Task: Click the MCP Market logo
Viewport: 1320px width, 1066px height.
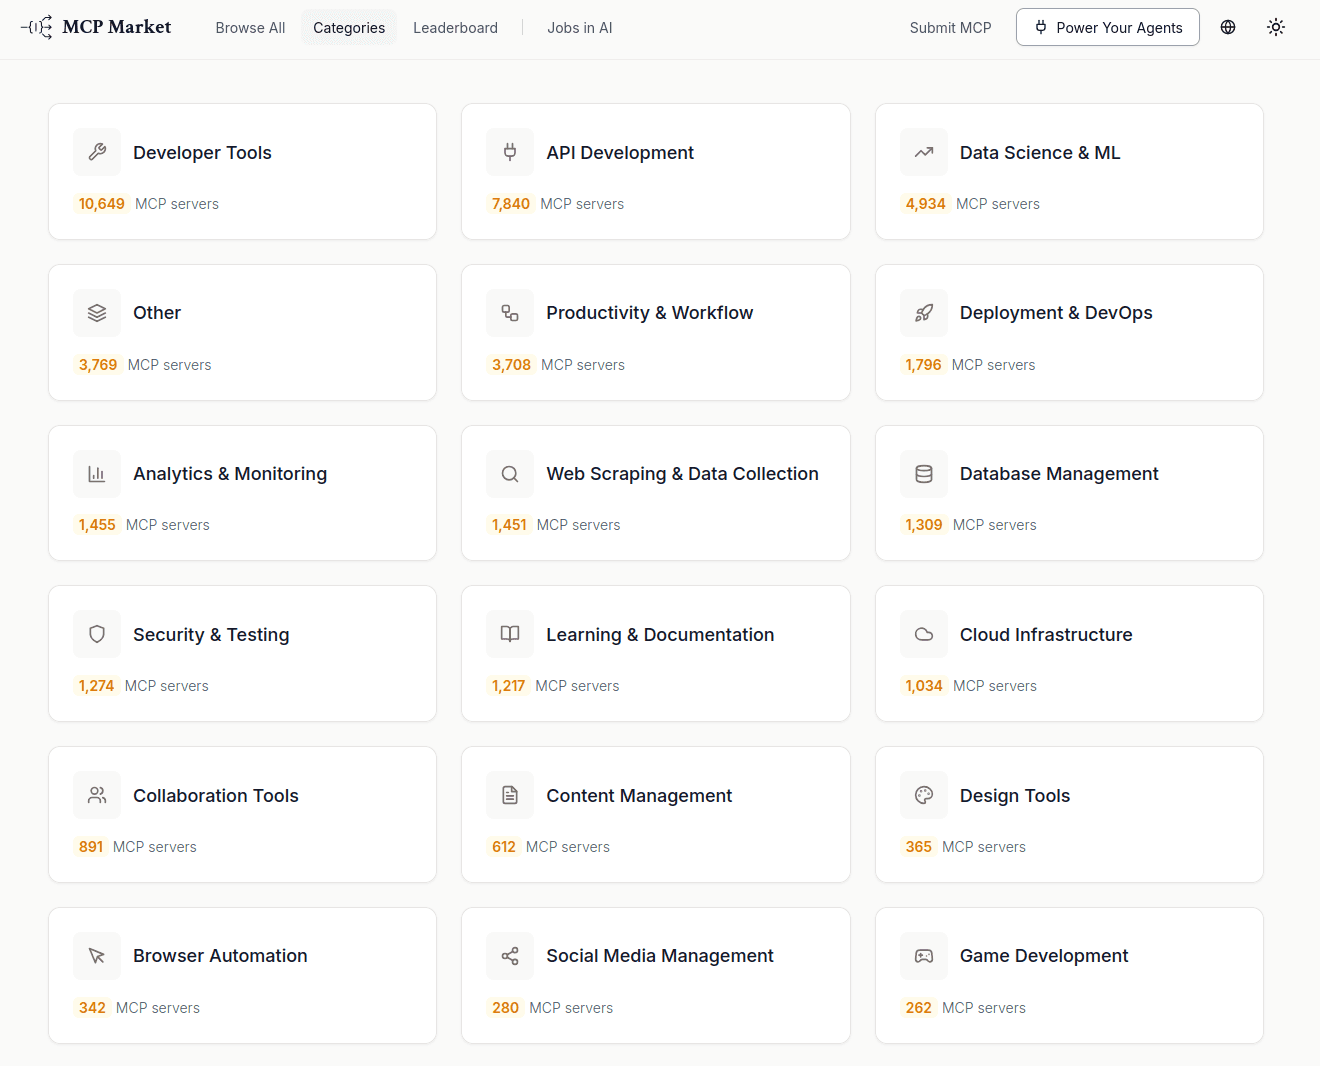Action: (x=96, y=27)
